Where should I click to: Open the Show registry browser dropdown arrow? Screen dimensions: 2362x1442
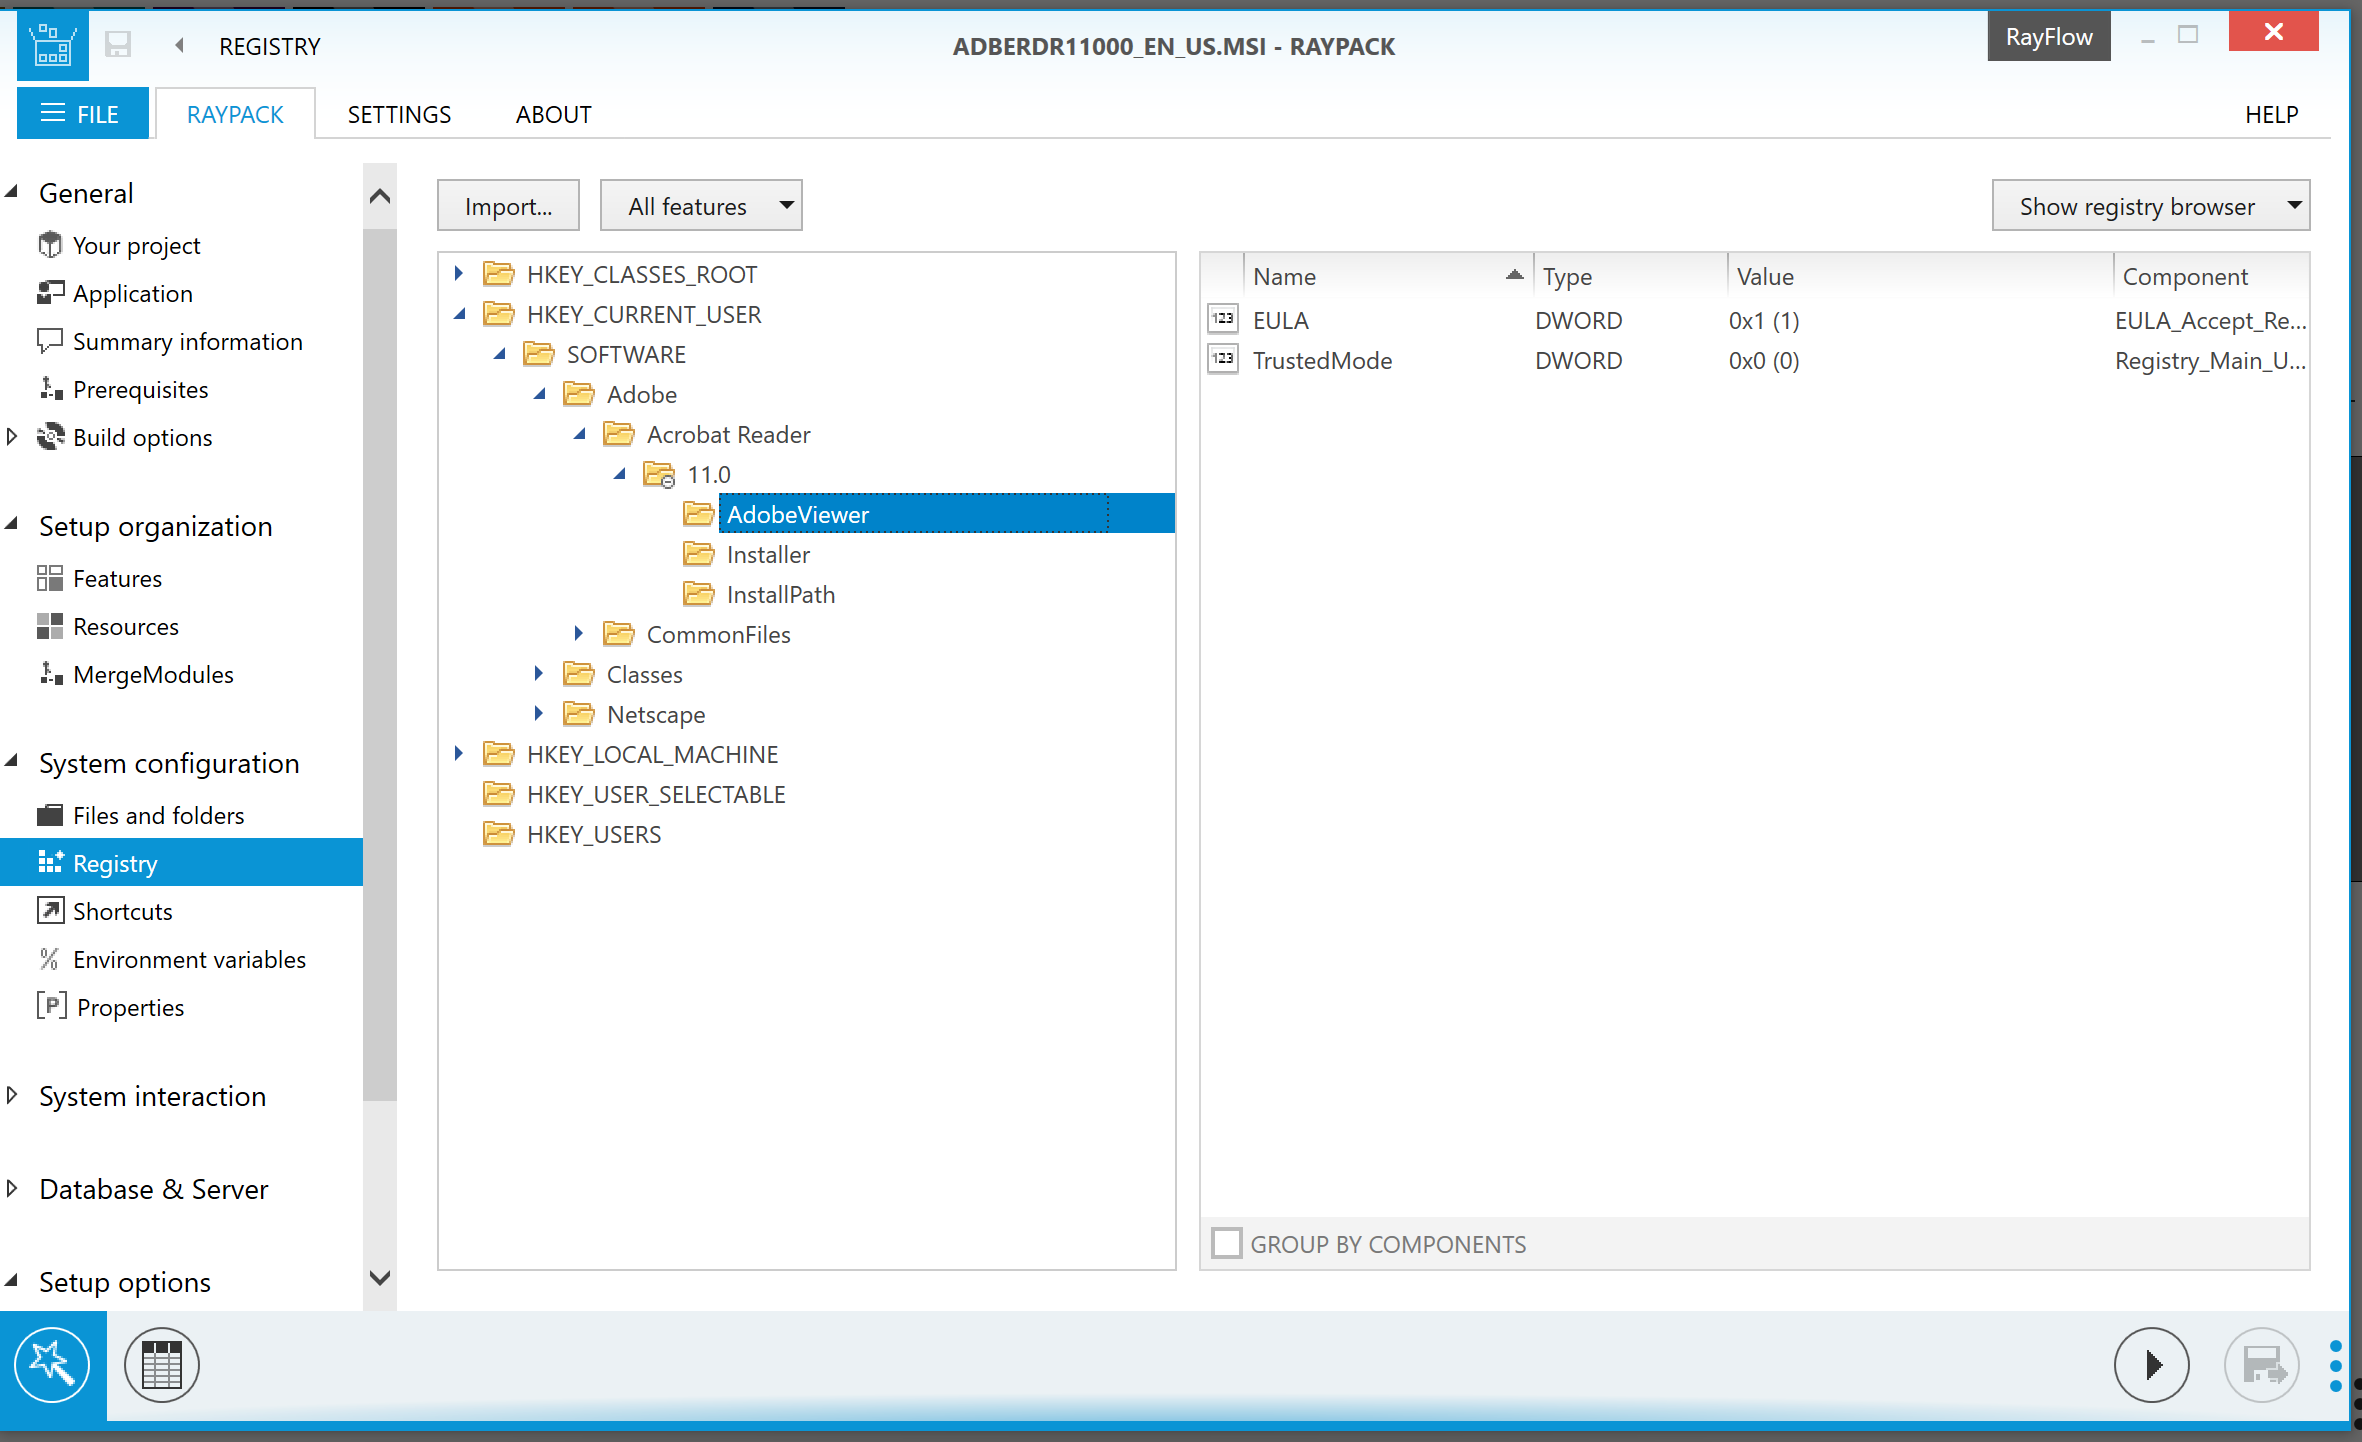pyautogui.click(x=2294, y=205)
